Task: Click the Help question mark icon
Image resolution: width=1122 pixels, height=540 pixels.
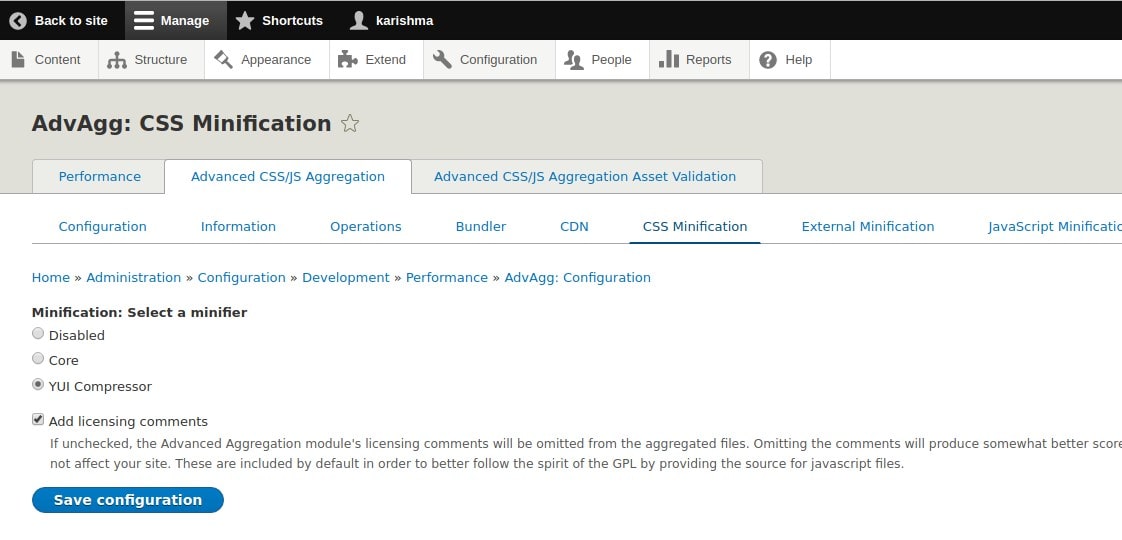Action: (x=768, y=60)
